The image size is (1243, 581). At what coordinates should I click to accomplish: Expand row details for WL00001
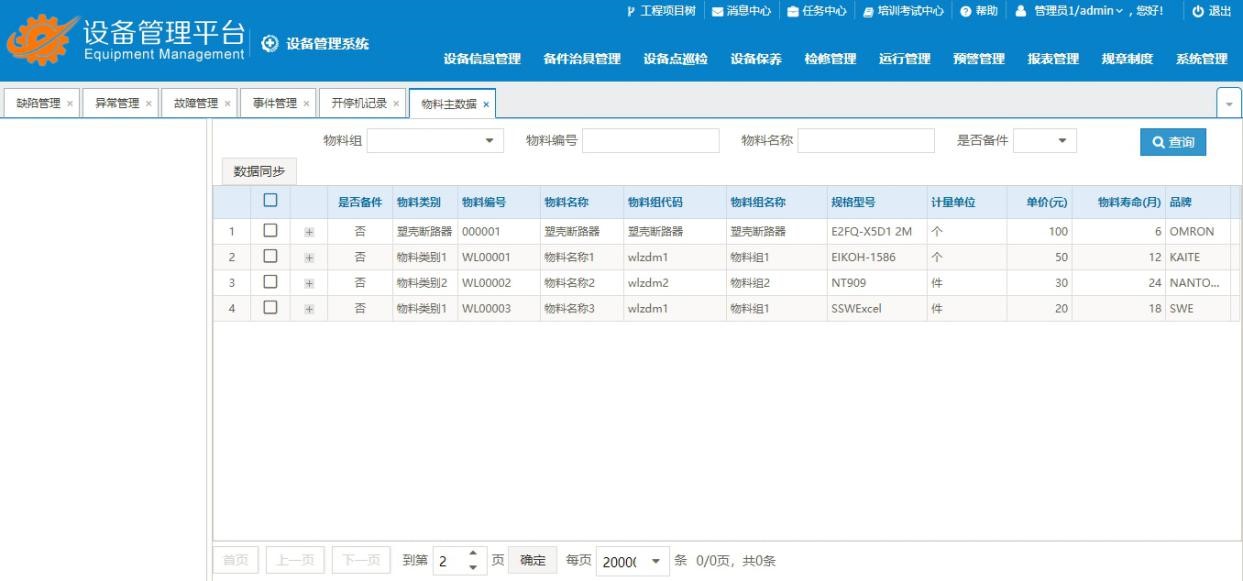click(x=309, y=257)
